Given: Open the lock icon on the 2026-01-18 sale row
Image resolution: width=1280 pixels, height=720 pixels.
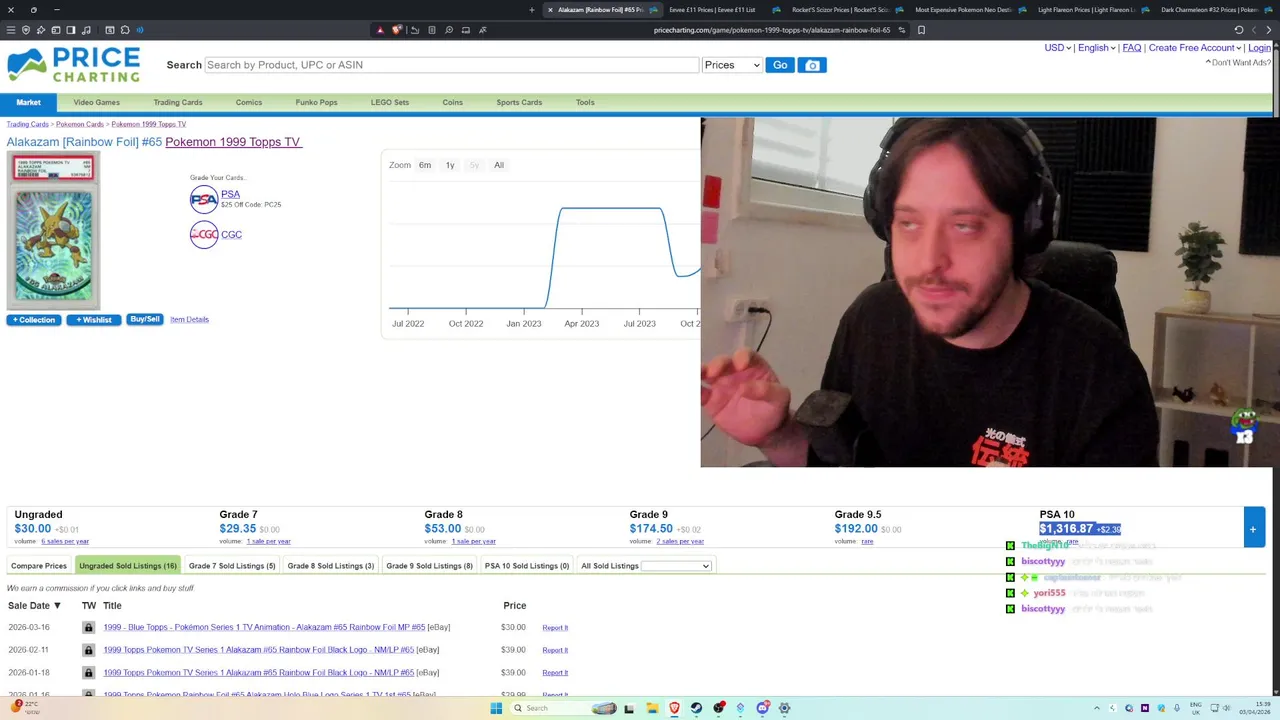Looking at the screenshot, I should (x=88, y=672).
